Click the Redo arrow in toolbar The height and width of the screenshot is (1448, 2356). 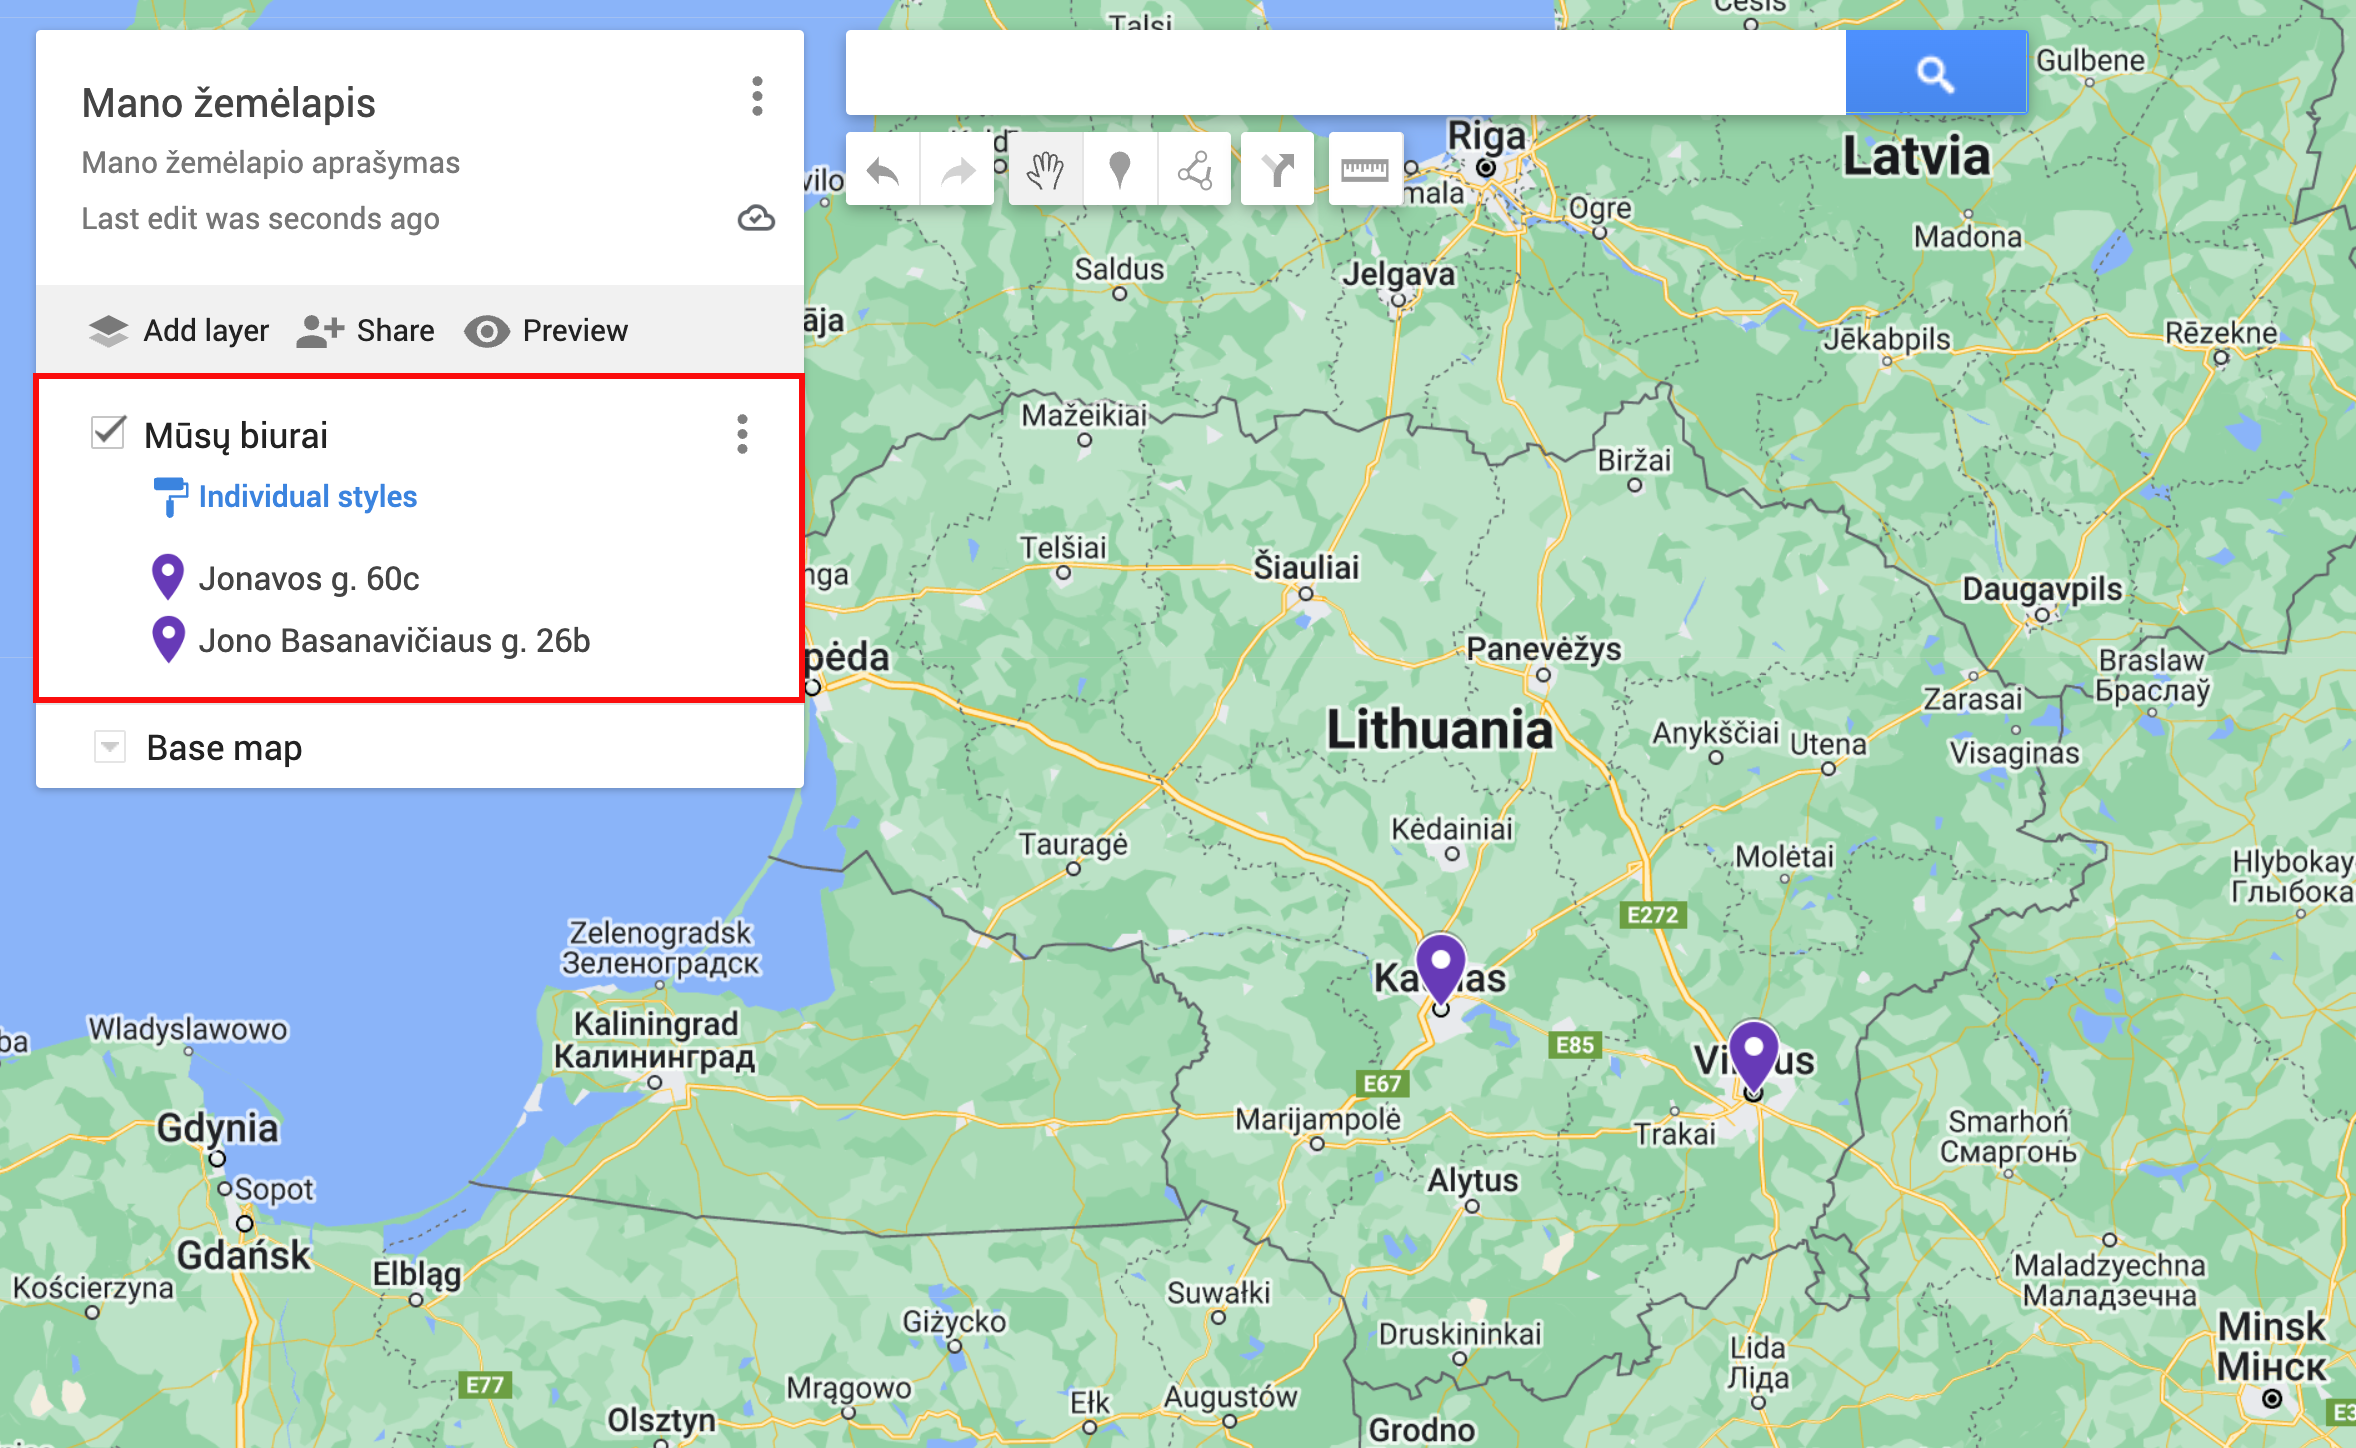[957, 171]
